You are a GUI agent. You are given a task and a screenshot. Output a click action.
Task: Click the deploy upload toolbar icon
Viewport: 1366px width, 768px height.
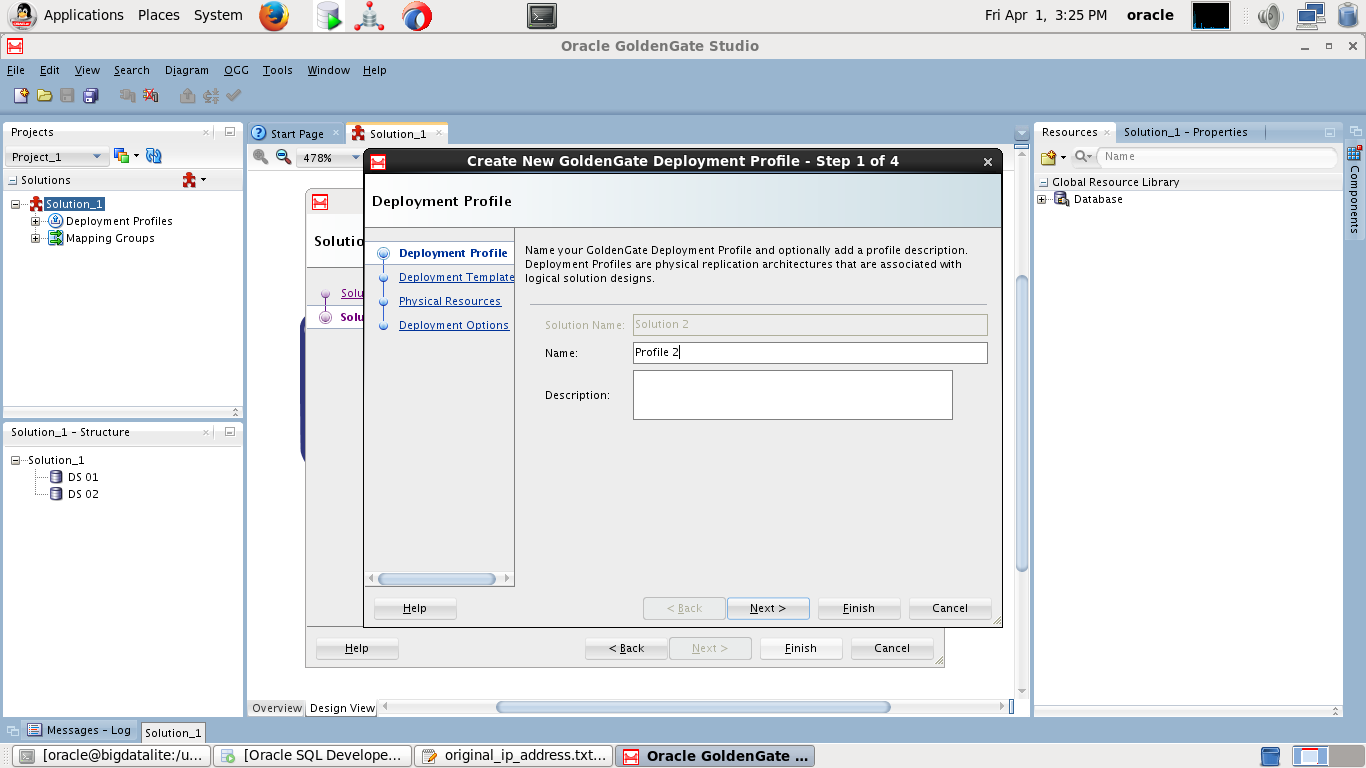[187, 95]
